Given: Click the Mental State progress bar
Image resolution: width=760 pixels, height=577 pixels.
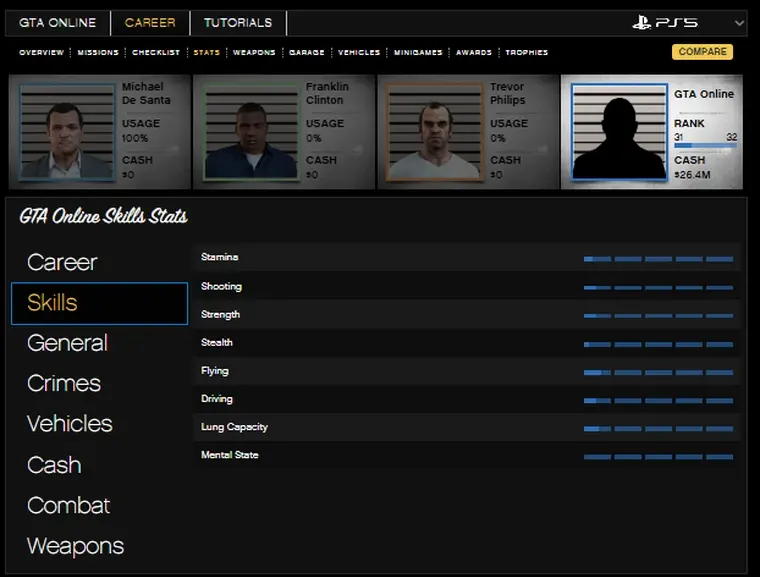Looking at the screenshot, I should 658,457.
